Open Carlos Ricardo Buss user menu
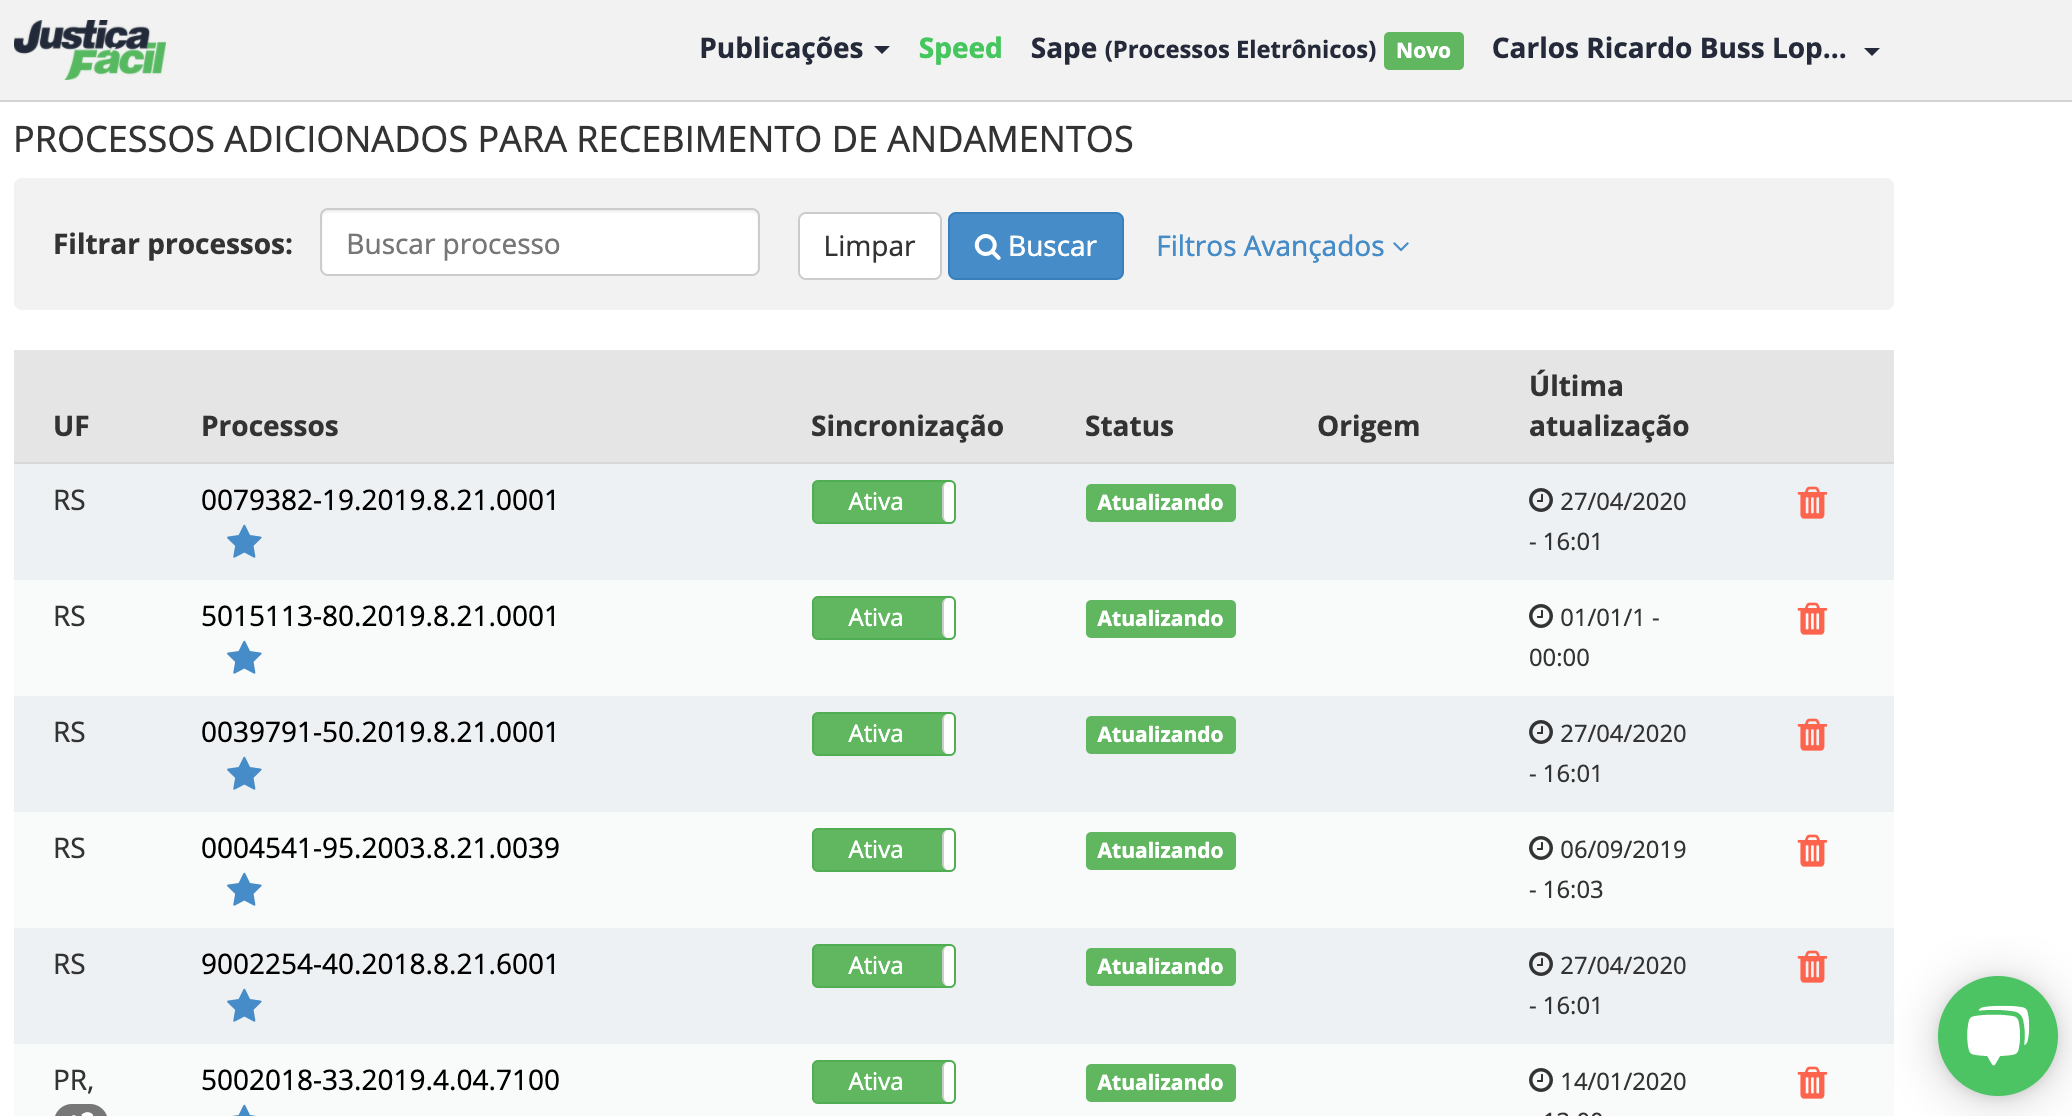The width and height of the screenshot is (2072, 1116). tap(1685, 49)
